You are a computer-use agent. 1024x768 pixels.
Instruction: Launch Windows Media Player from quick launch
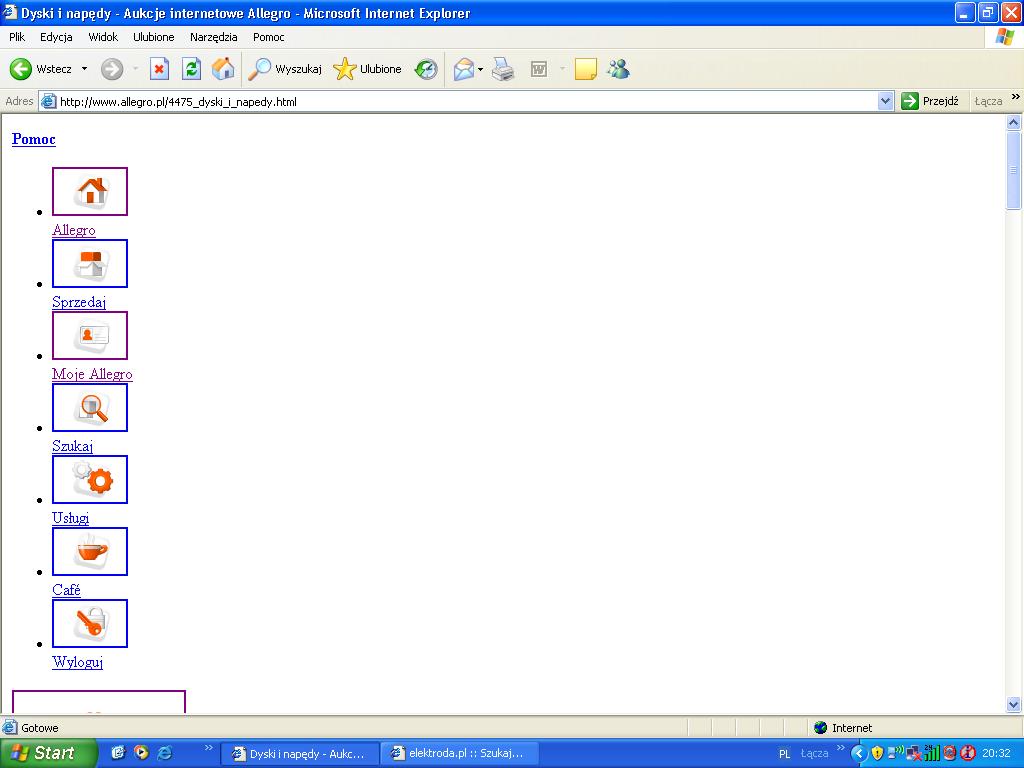click(x=141, y=753)
